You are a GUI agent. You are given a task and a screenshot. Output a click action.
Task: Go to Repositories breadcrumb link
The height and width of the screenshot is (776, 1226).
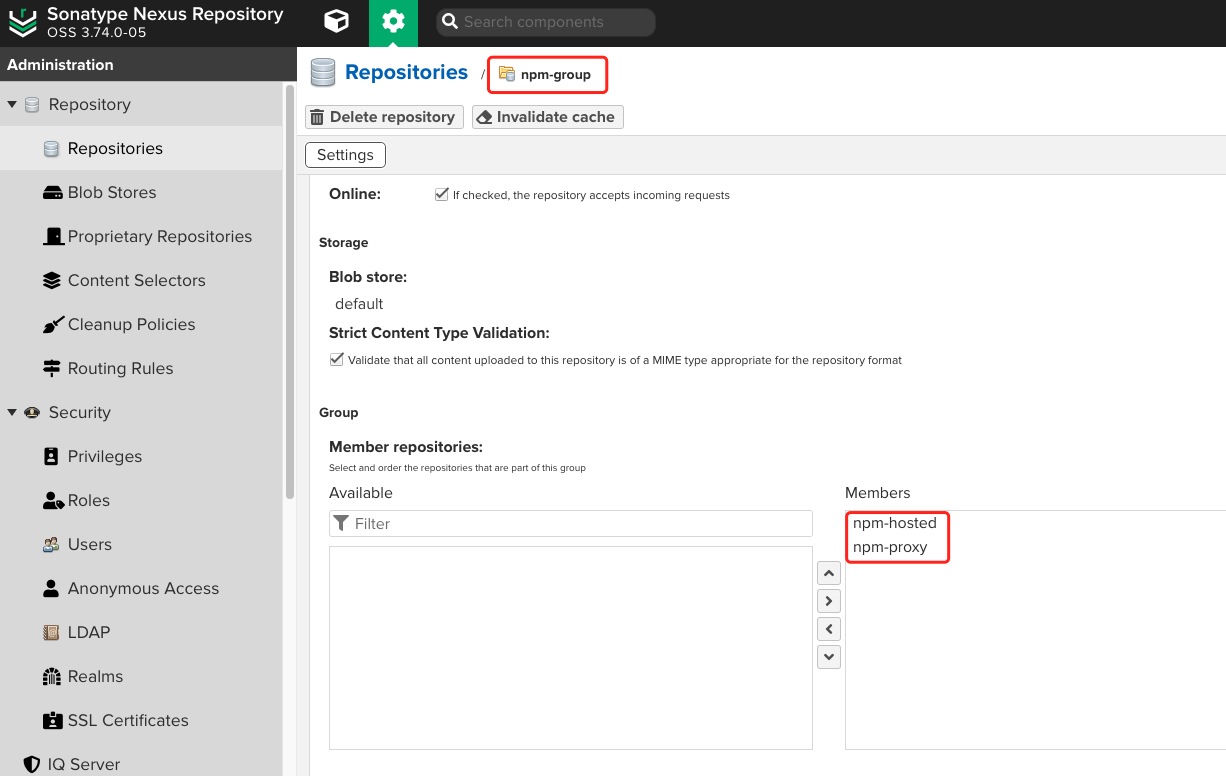pos(406,72)
